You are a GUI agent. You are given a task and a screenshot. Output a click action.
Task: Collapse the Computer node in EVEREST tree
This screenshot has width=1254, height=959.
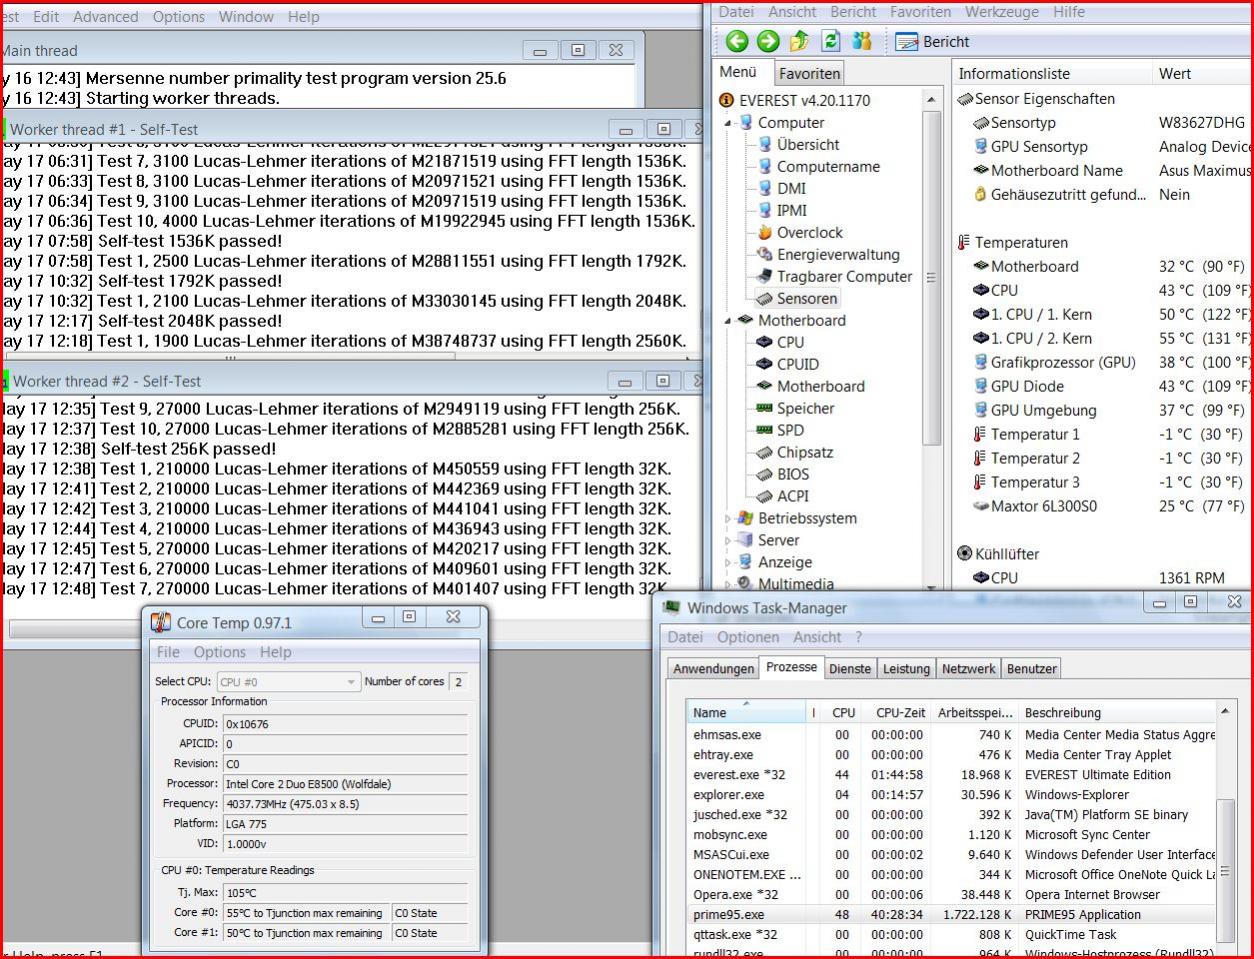728,123
